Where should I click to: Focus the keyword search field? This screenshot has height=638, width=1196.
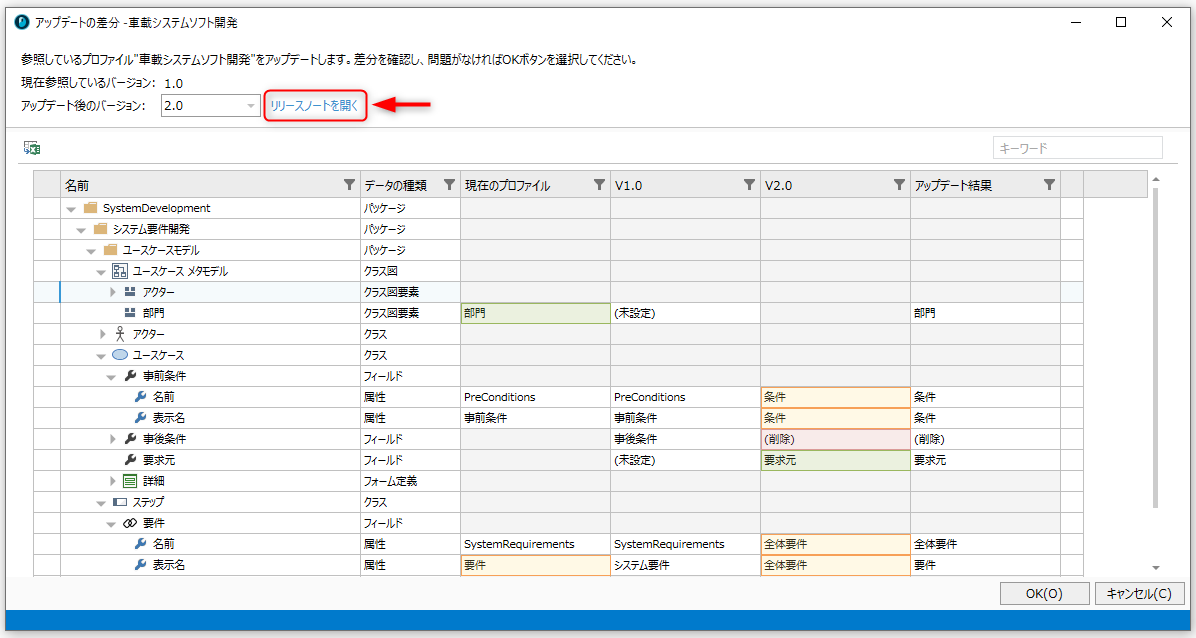1078,148
